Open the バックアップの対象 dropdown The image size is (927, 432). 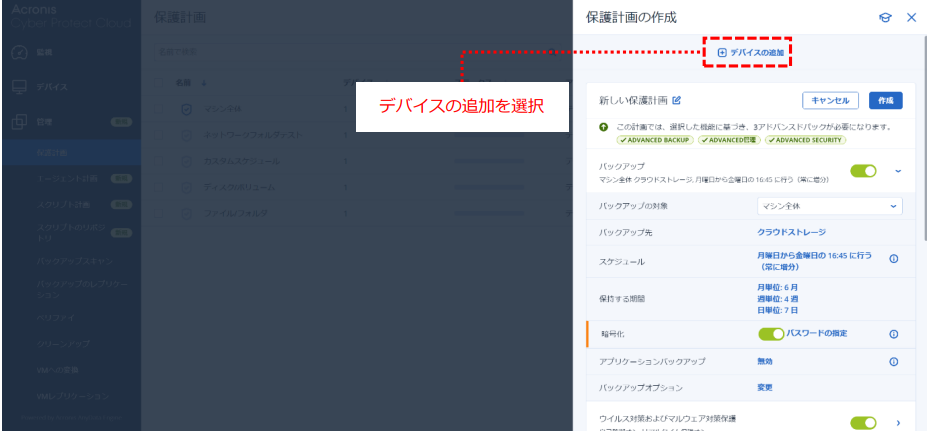pyautogui.click(x=829, y=206)
